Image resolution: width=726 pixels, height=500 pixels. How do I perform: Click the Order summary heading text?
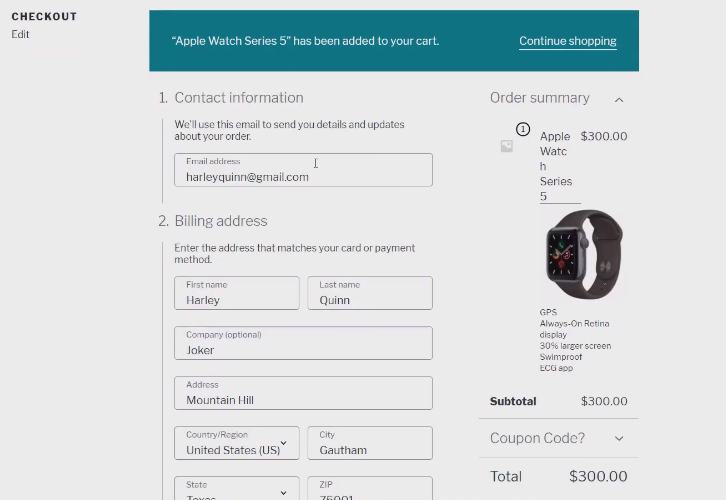540,98
